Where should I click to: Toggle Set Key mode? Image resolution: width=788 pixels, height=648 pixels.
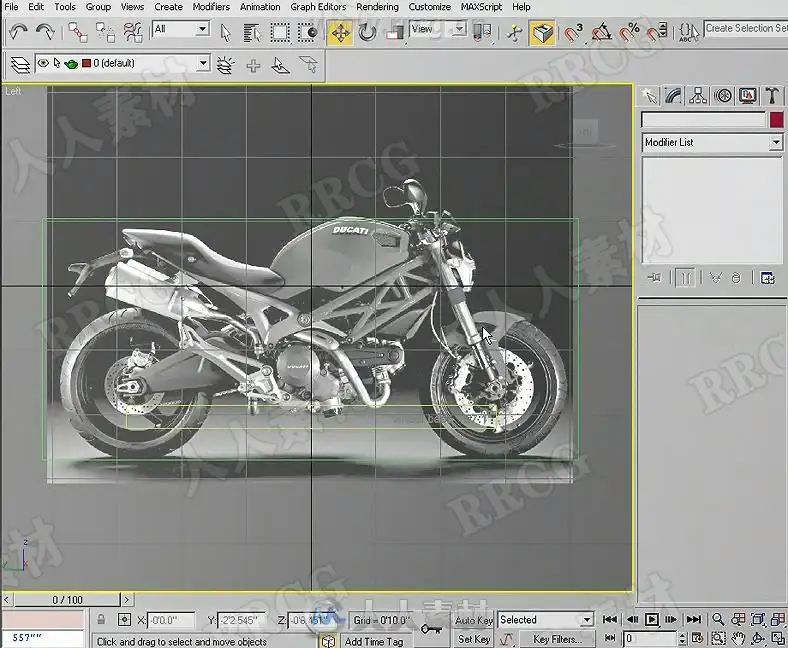tap(474, 639)
